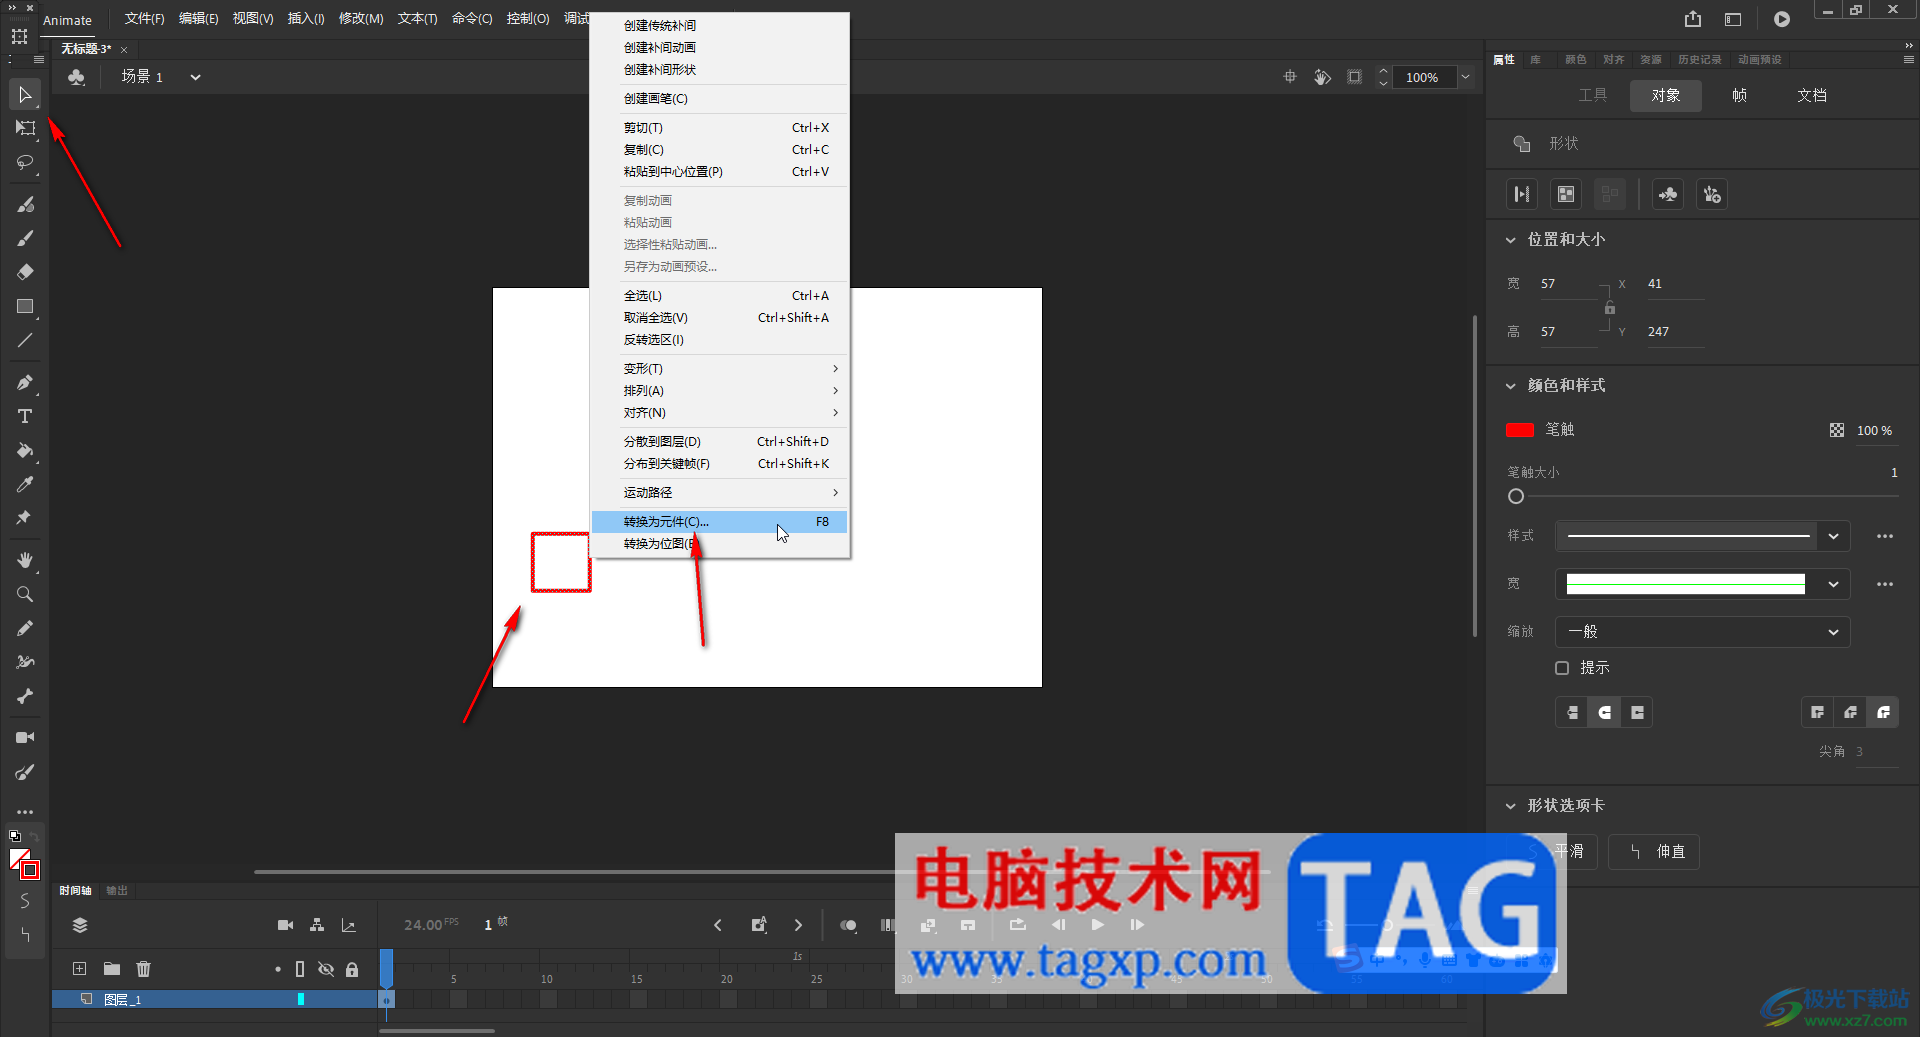Open the zoom percentage dropdown
The height and width of the screenshot is (1037, 1920).
tap(1465, 77)
